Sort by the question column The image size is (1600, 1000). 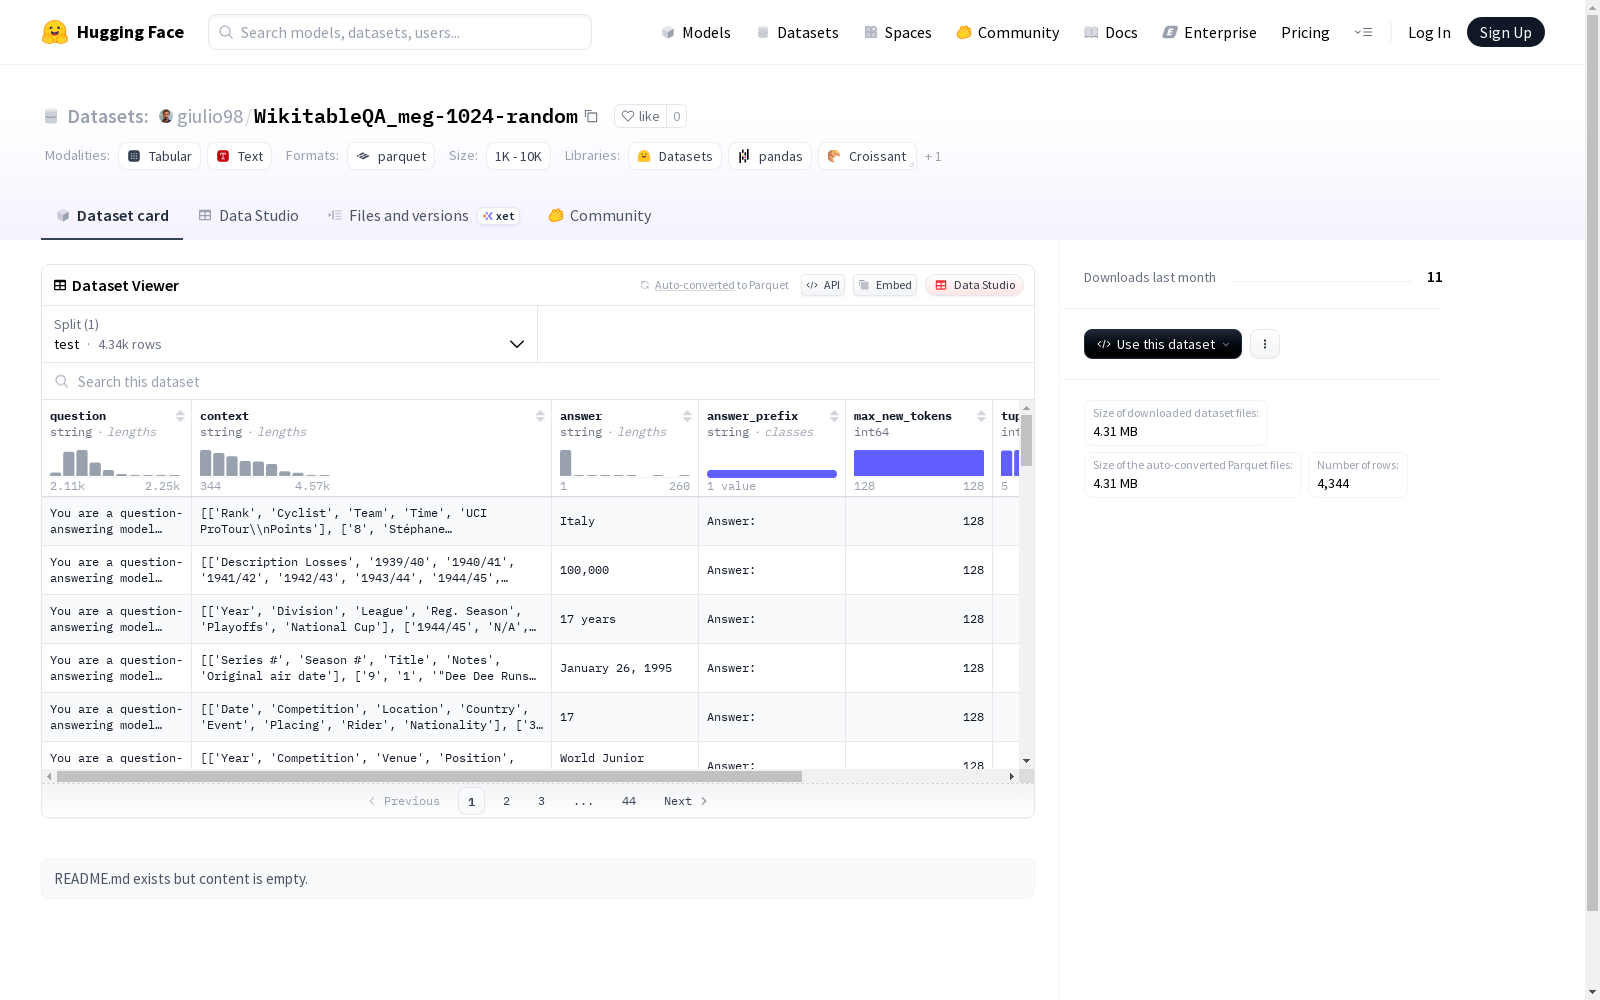[x=180, y=416]
